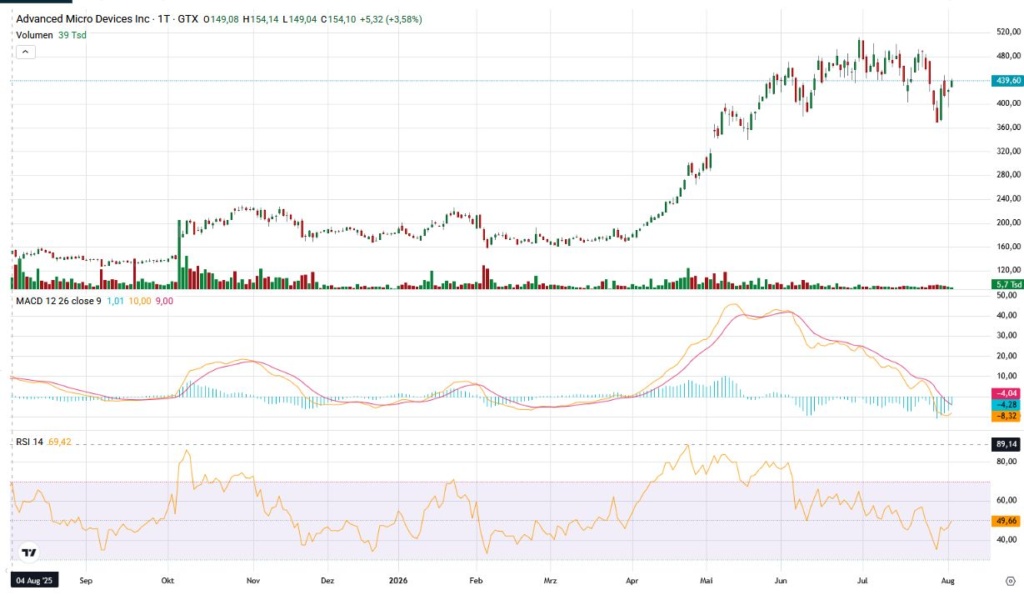Click the orange MACD tag -8,32

(1006, 416)
